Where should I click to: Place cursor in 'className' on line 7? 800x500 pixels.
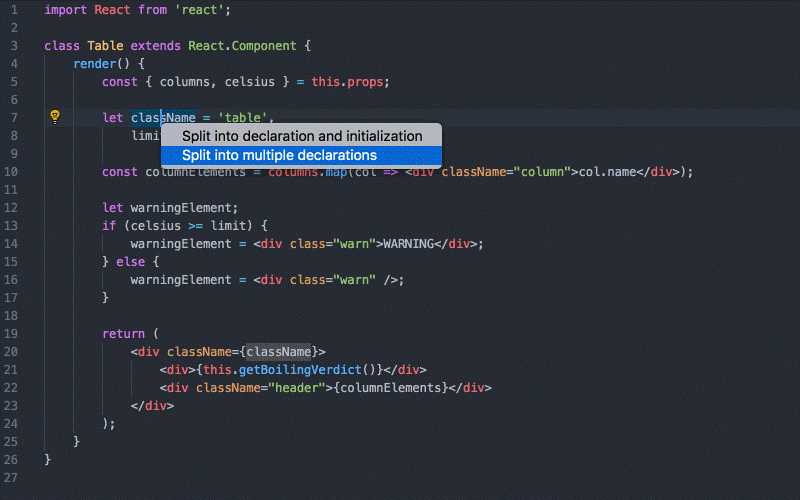[163, 118]
